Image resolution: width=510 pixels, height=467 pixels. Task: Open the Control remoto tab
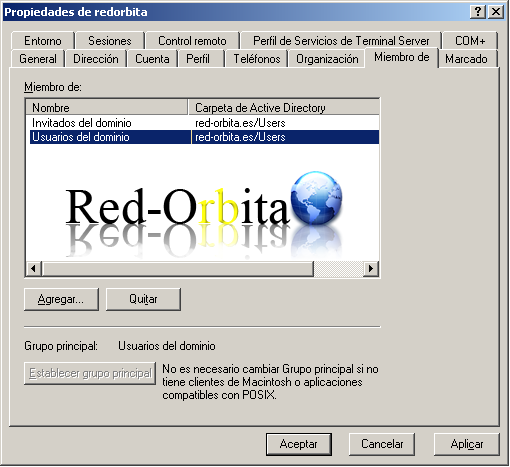[x=192, y=41]
